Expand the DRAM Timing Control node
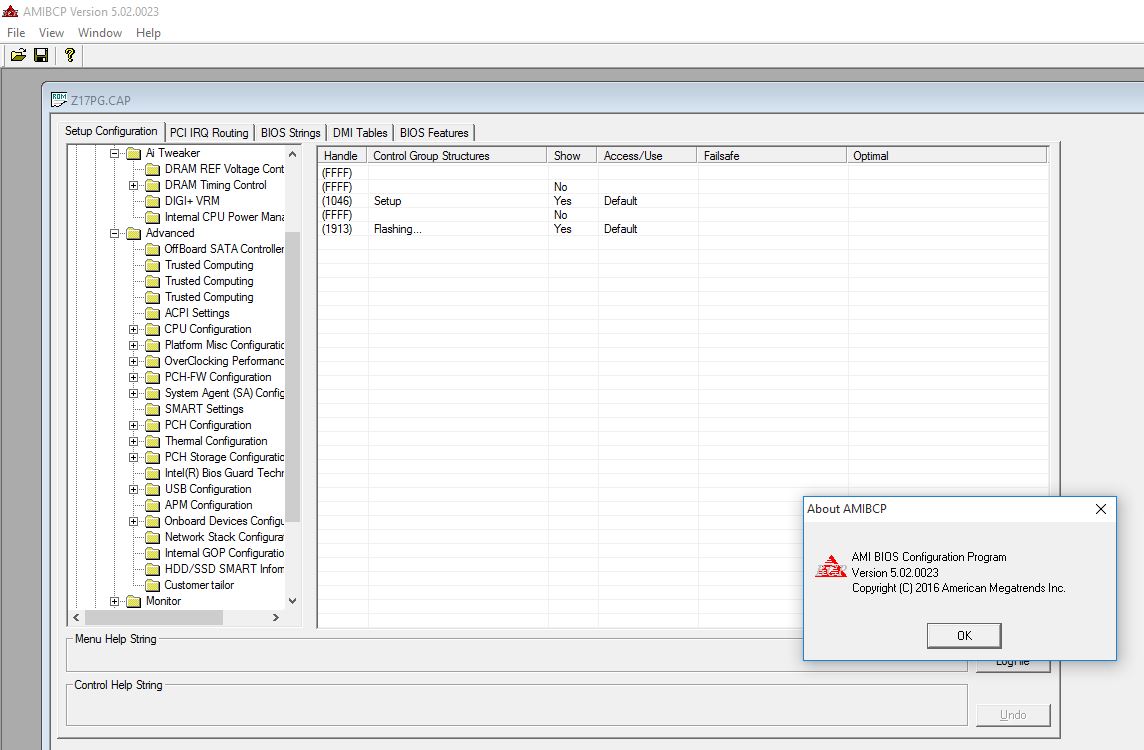 134,185
